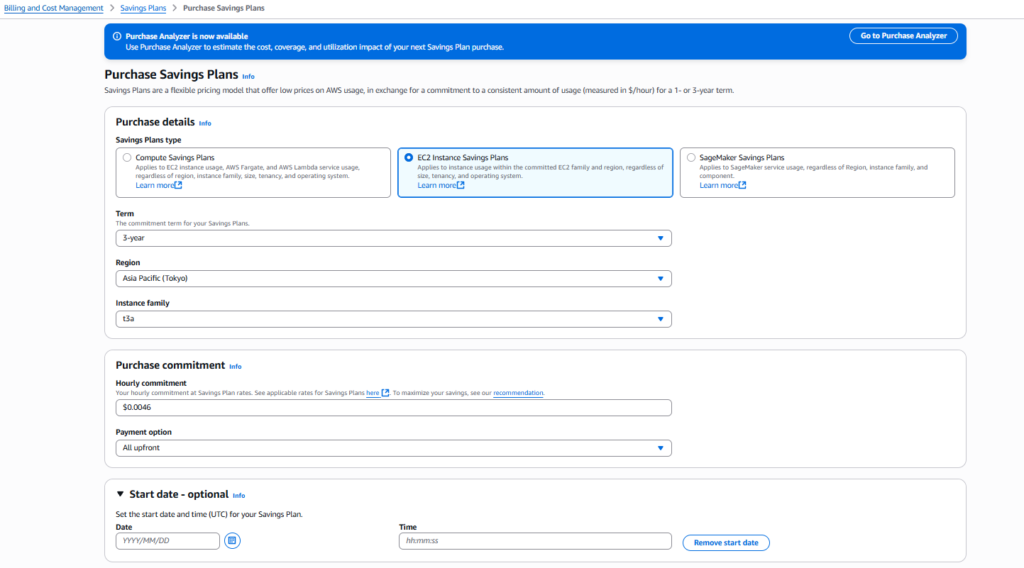Click Info next to Purchase commitment heading
This screenshot has width=1024, height=568.
coord(235,366)
